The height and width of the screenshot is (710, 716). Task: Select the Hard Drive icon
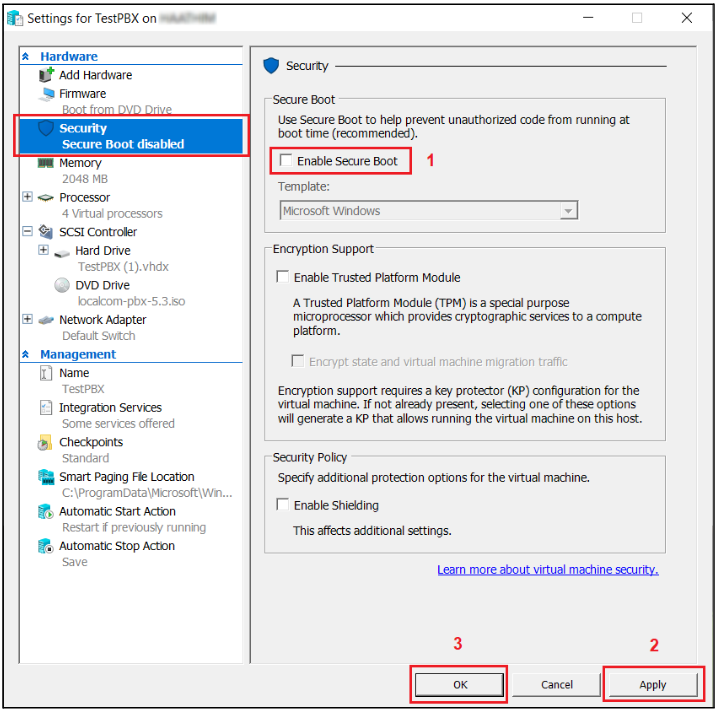coord(62,251)
